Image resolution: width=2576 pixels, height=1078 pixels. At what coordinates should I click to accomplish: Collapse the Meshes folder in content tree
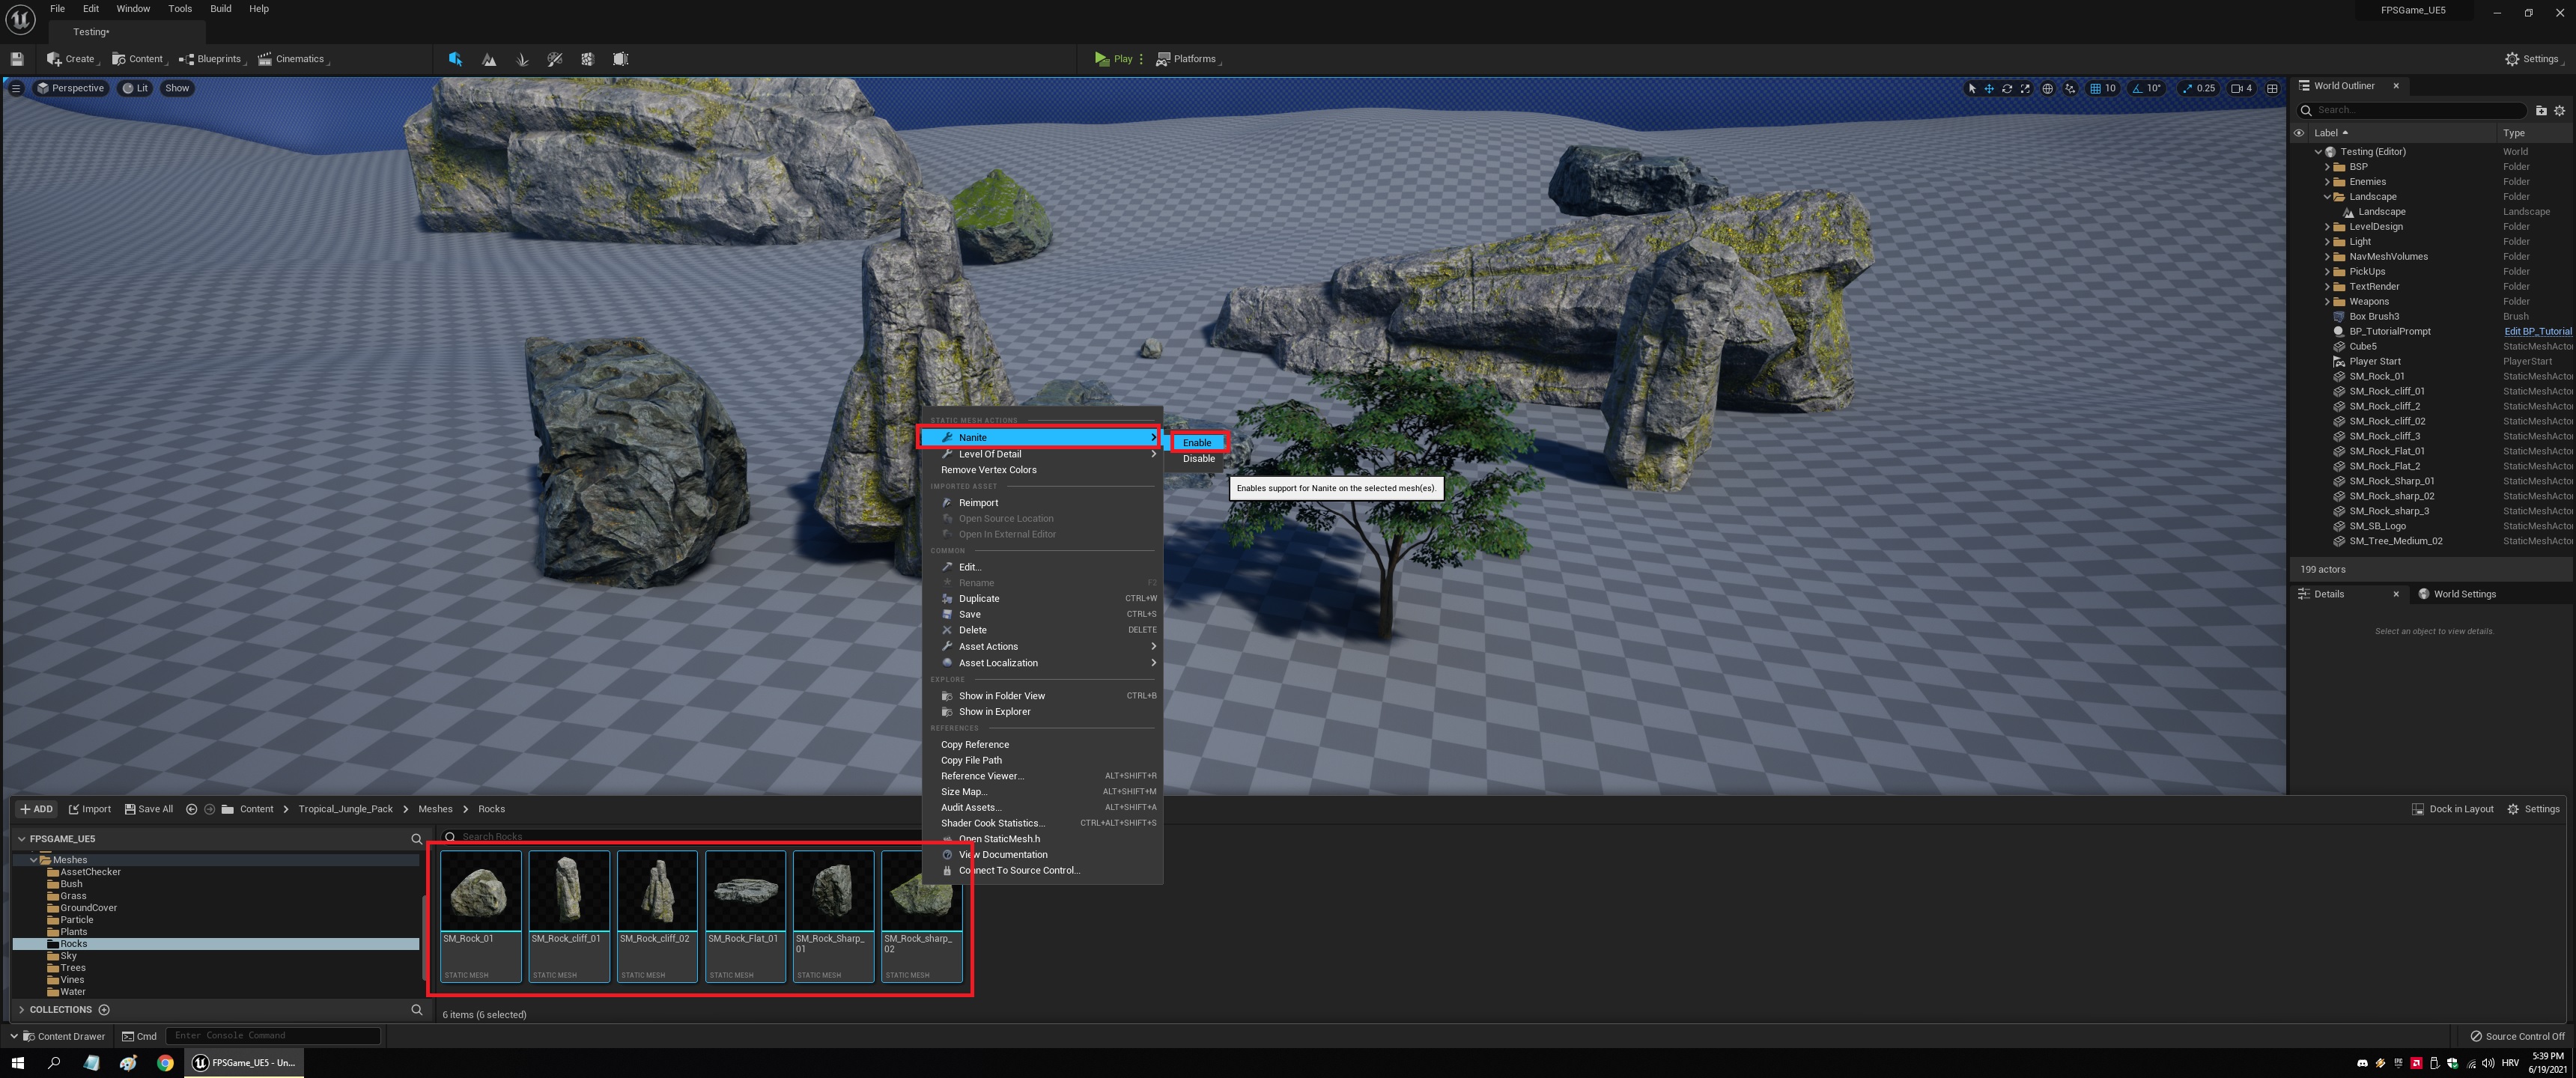click(34, 859)
